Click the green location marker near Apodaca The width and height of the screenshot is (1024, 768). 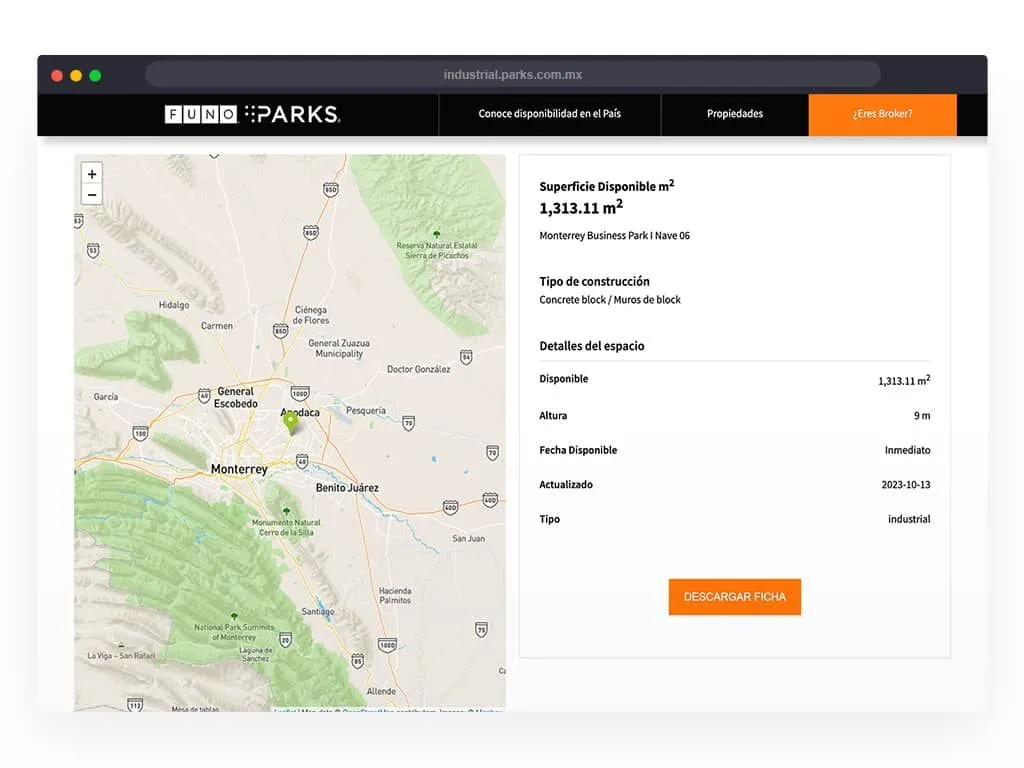point(291,421)
